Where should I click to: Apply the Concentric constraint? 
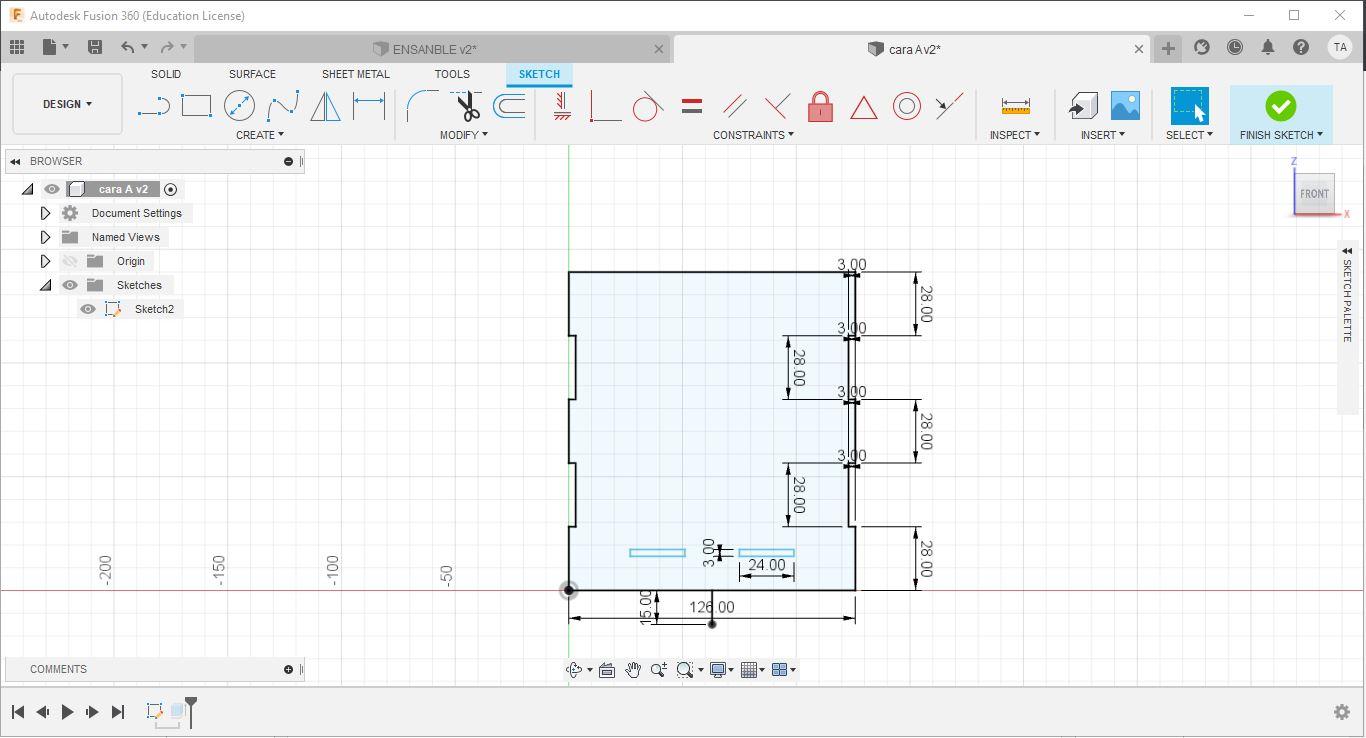click(x=906, y=106)
